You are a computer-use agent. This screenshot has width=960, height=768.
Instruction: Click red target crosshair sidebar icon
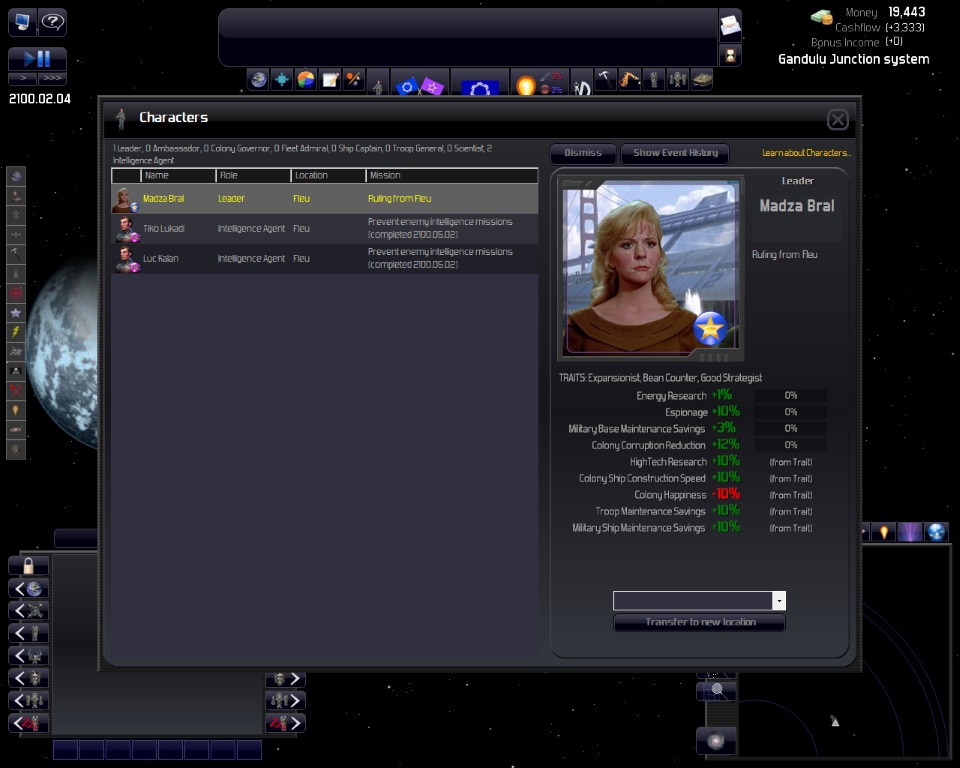(x=16, y=293)
